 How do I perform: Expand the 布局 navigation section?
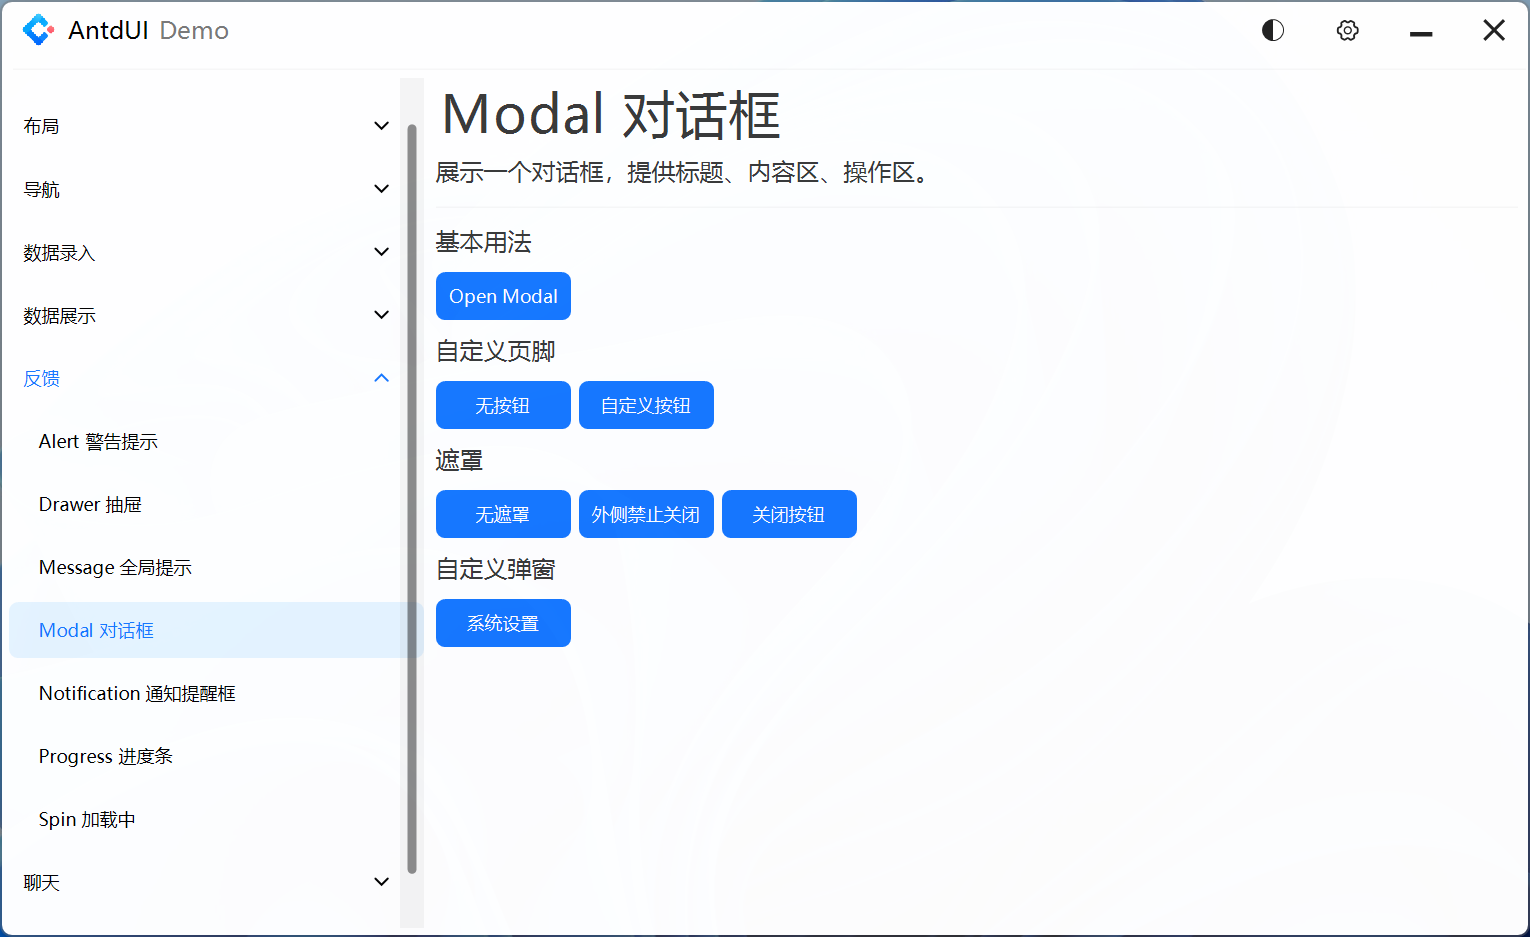point(200,125)
